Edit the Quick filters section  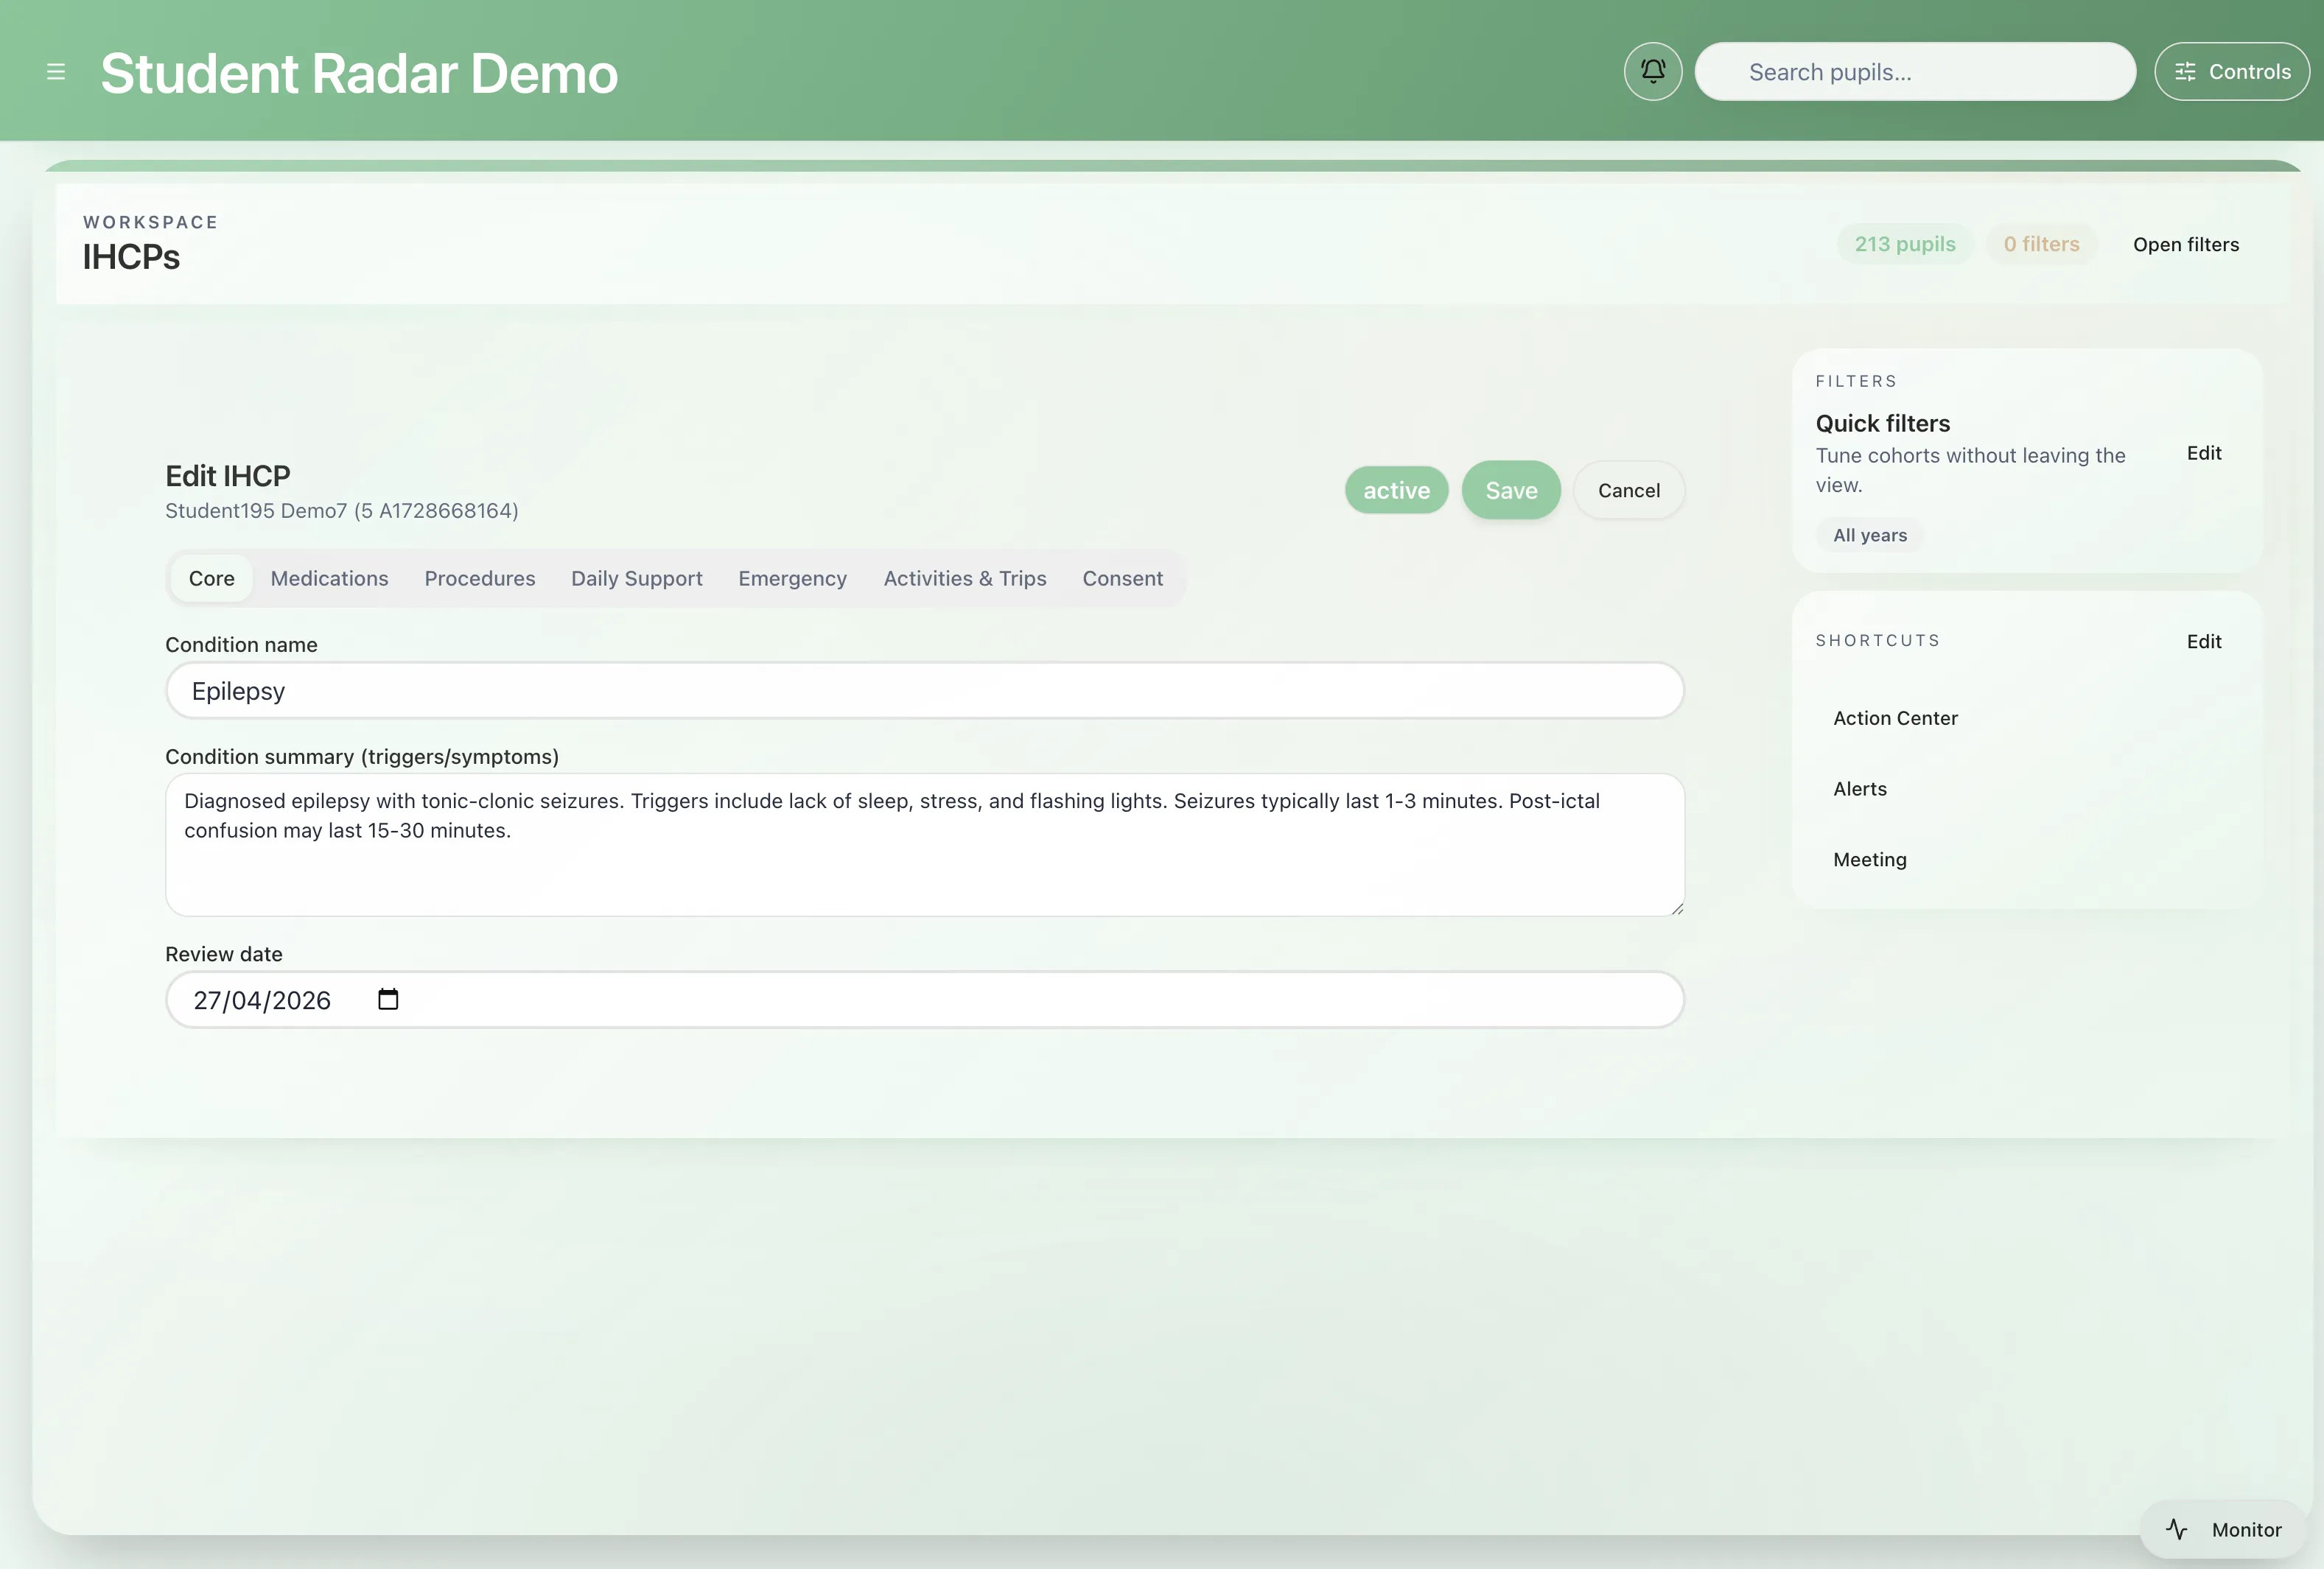[2203, 453]
